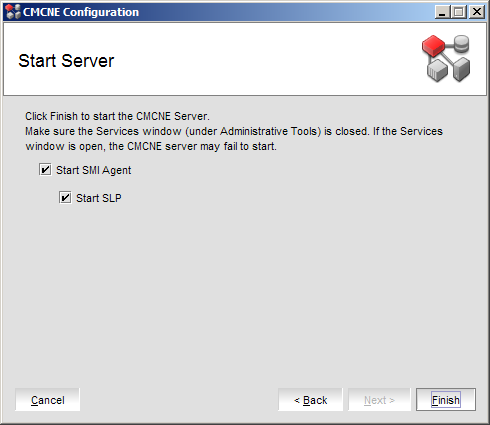Image resolution: width=490 pixels, height=425 pixels.
Task: Cancel the configuration wizard
Action: [48, 399]
